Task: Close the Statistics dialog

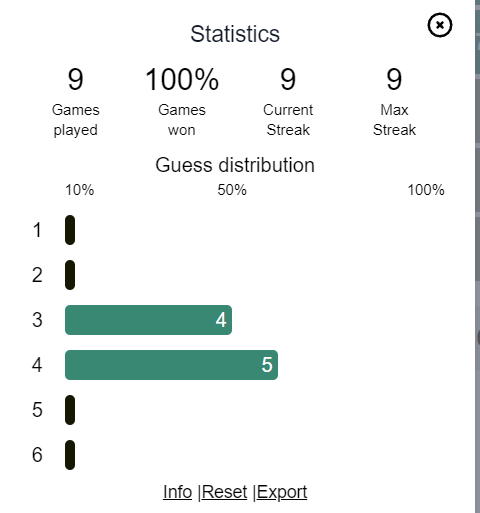Action: pos(440,25)
